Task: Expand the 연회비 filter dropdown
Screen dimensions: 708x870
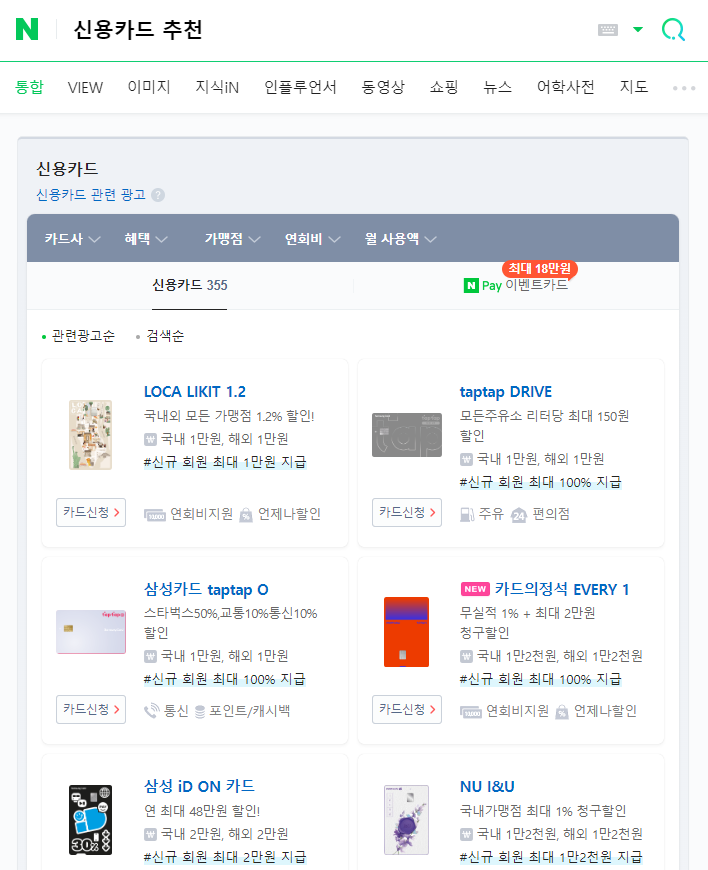Action: [312, 239]
